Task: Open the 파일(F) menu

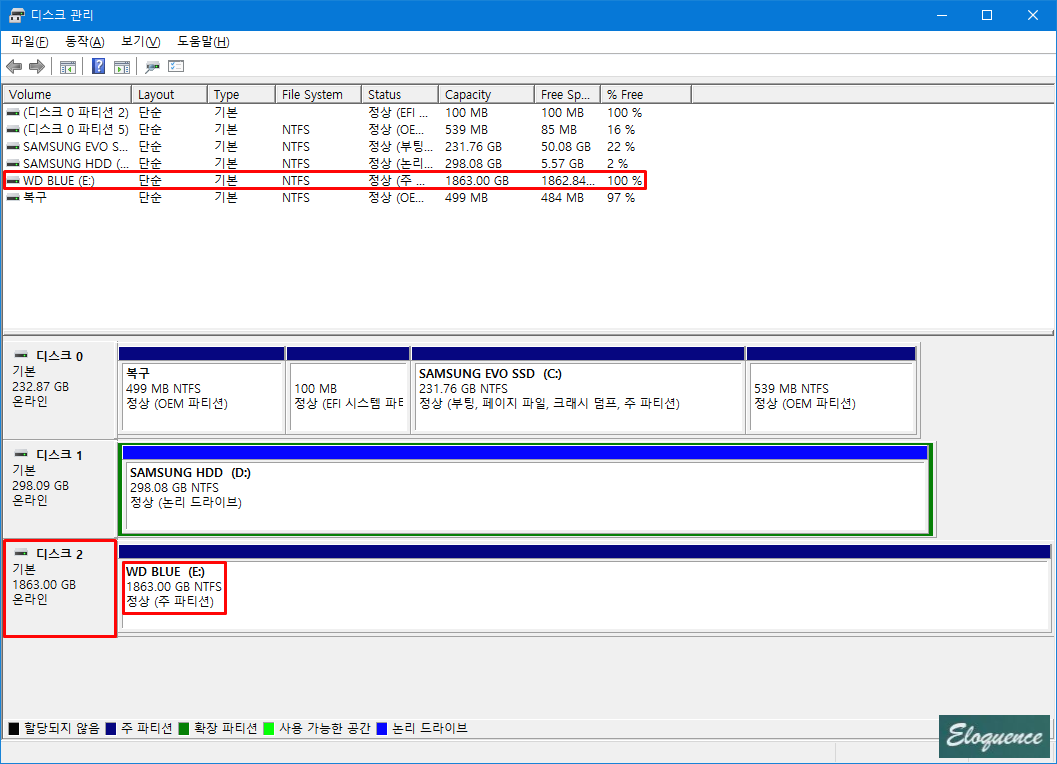Action: [x=30, y=42]
